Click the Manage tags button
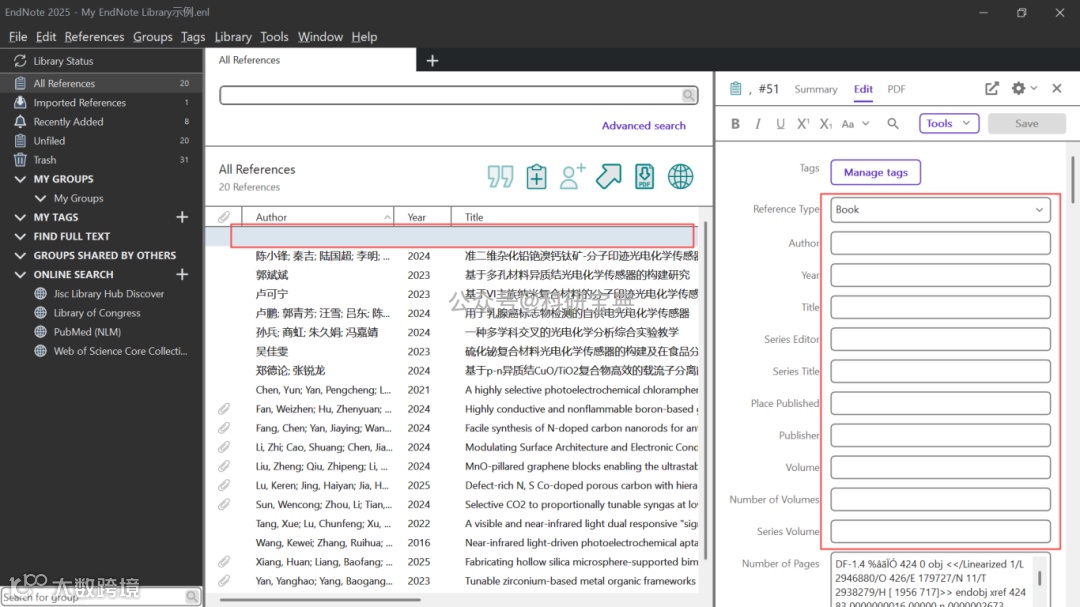The image size is (1080, 607). [x=875, y=172]
